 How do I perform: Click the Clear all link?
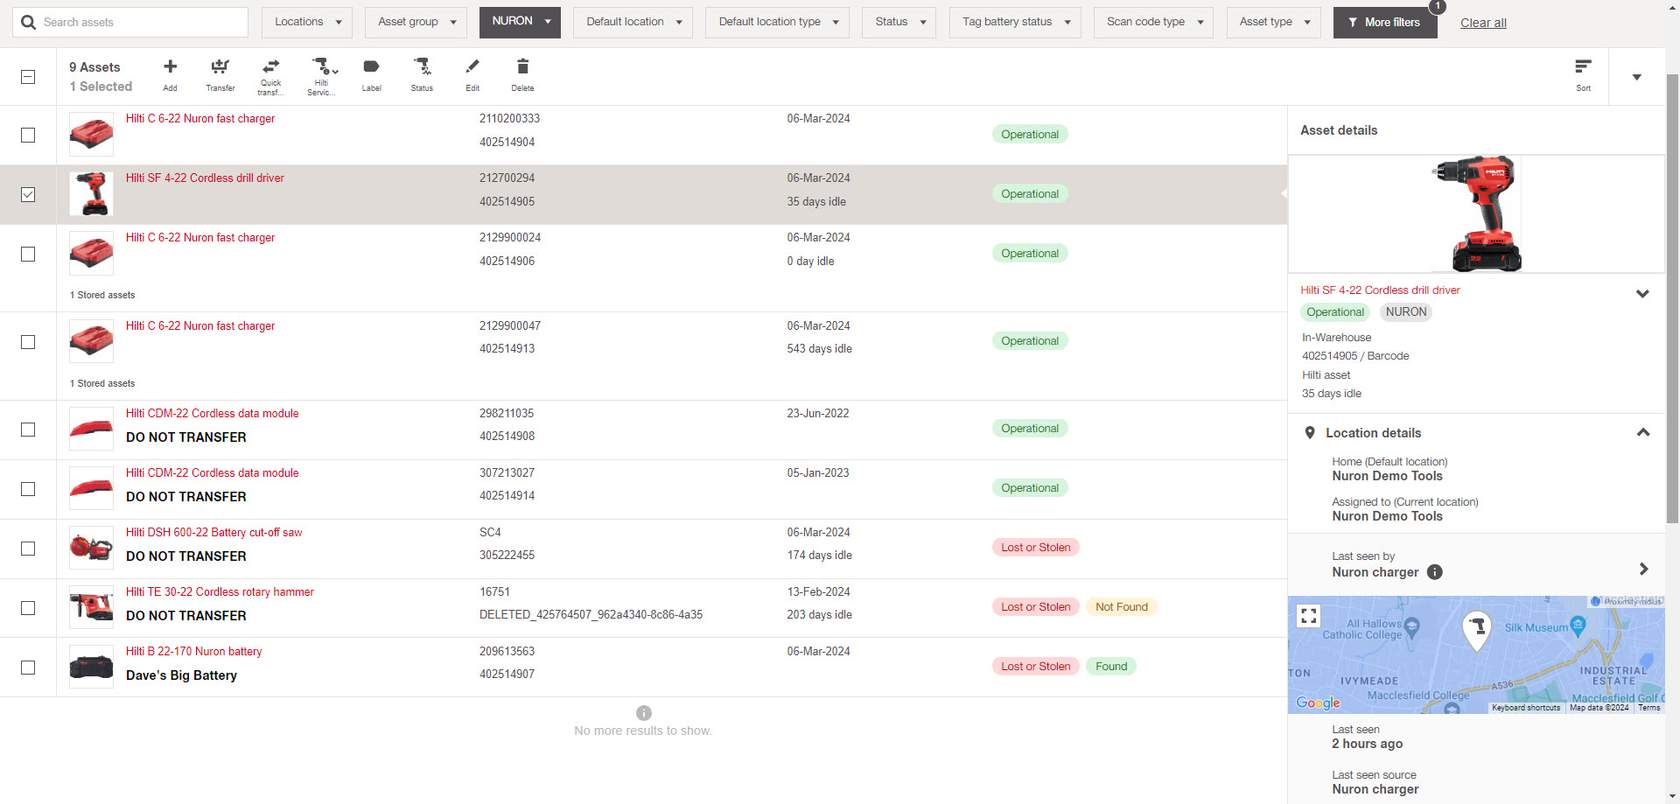point(1483,23)
